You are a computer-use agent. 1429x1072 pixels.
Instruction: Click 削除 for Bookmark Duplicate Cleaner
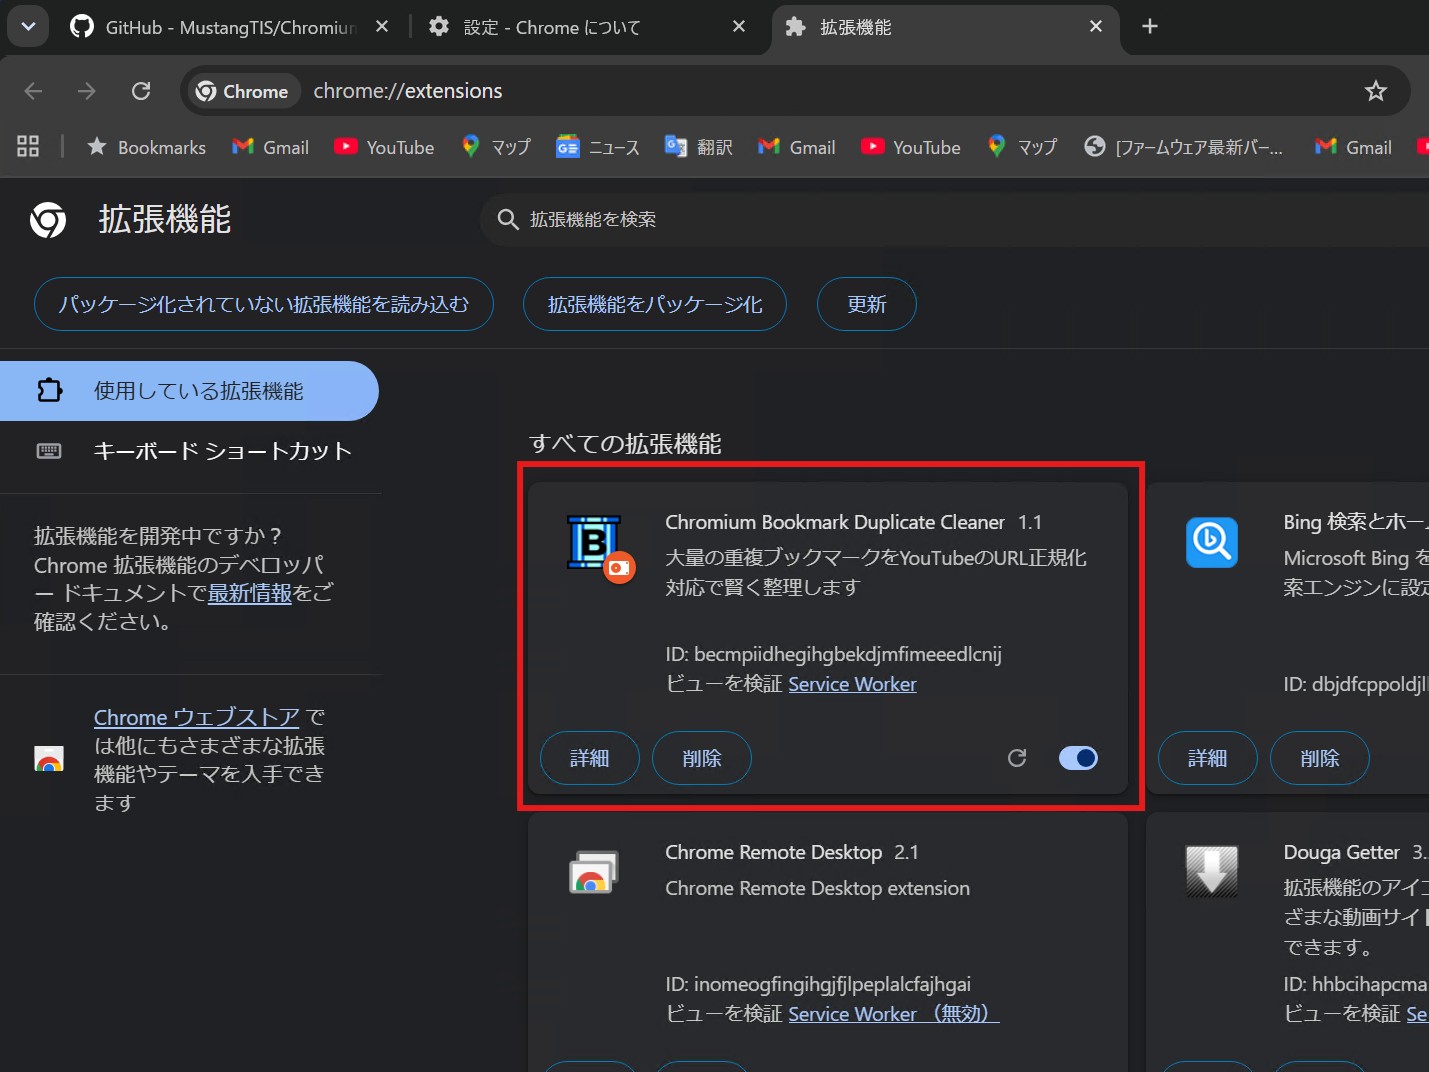pos(702,758)
